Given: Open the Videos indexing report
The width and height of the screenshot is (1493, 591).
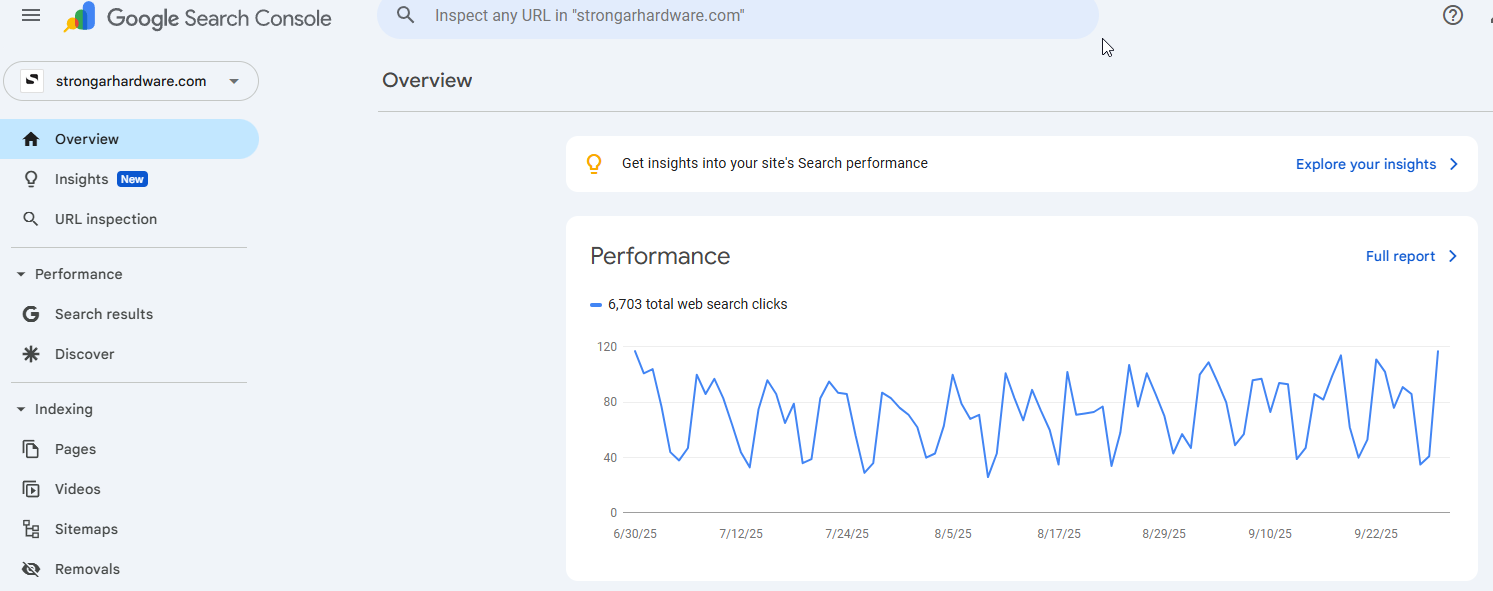Looking at the screenshot, I should (x=77, y=489).
